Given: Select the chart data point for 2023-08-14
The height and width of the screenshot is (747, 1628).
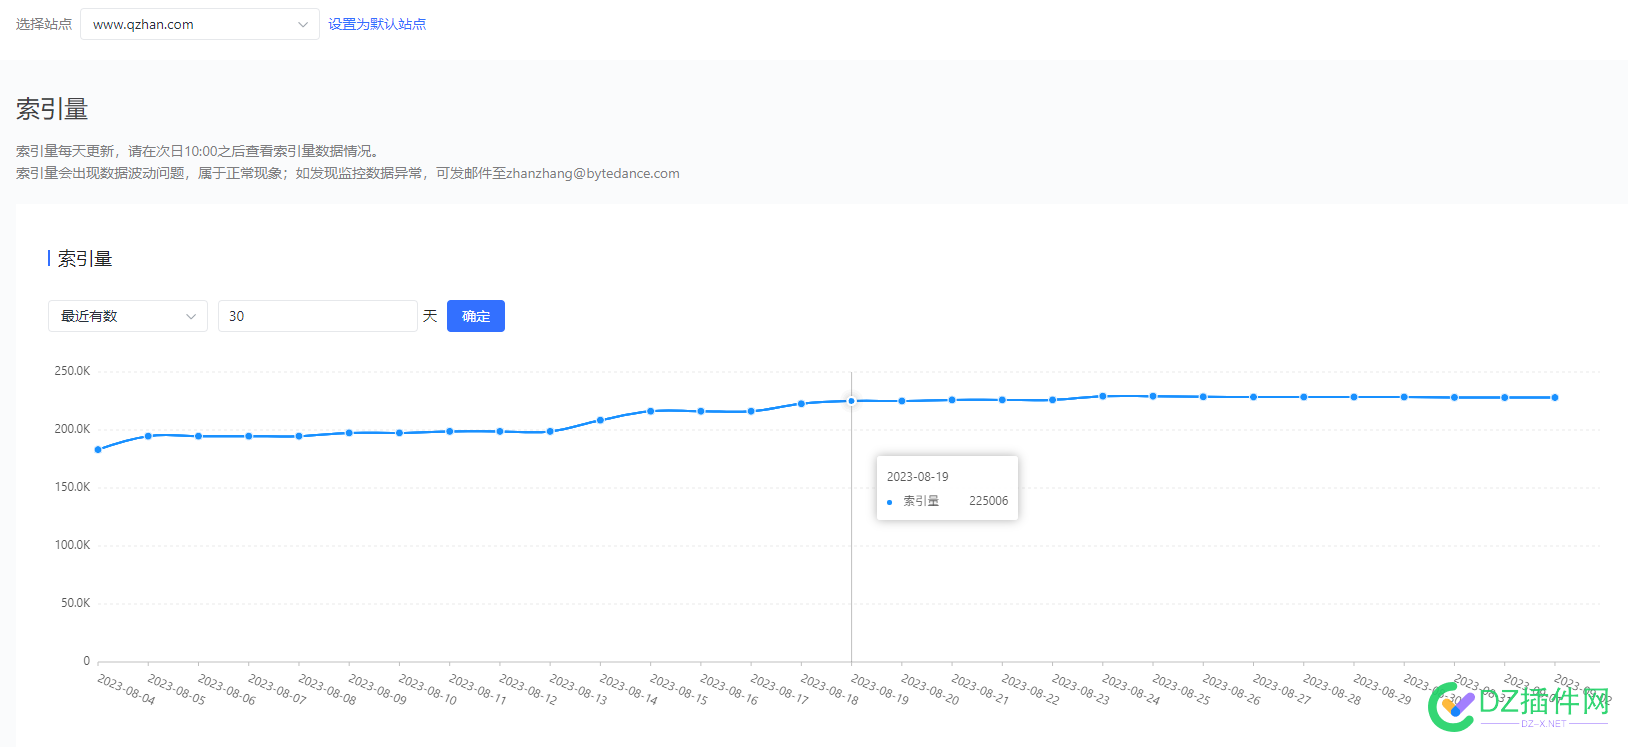Looking at the screenshot, I should click(600, 420).
